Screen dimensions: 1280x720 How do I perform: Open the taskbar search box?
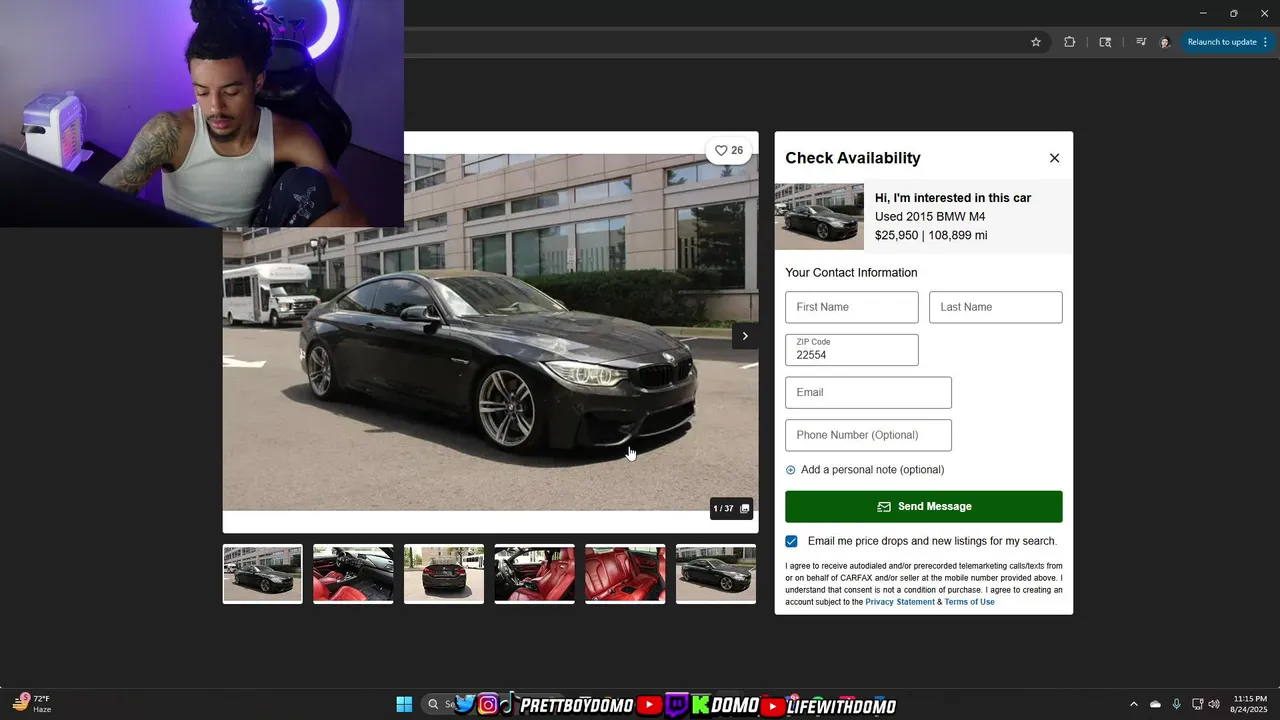(440, 704)
